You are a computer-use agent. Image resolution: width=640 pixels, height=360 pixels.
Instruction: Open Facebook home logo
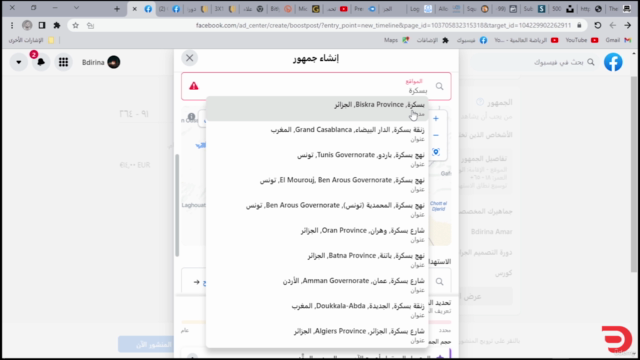[613, 62]
